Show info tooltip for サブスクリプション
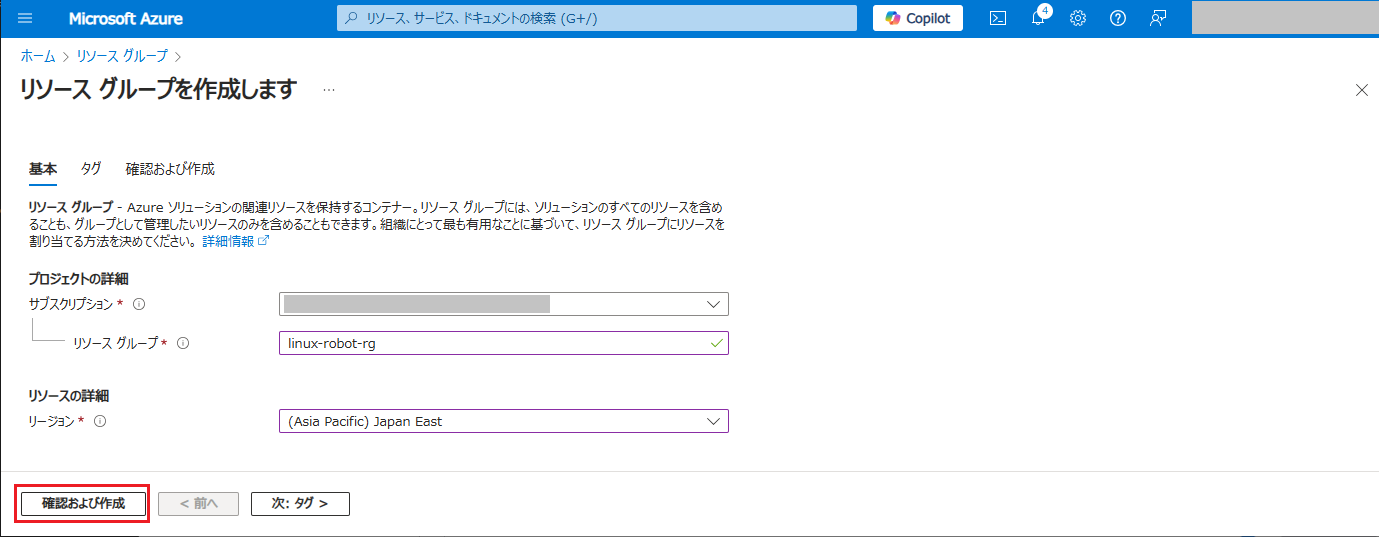 [139, 304]
